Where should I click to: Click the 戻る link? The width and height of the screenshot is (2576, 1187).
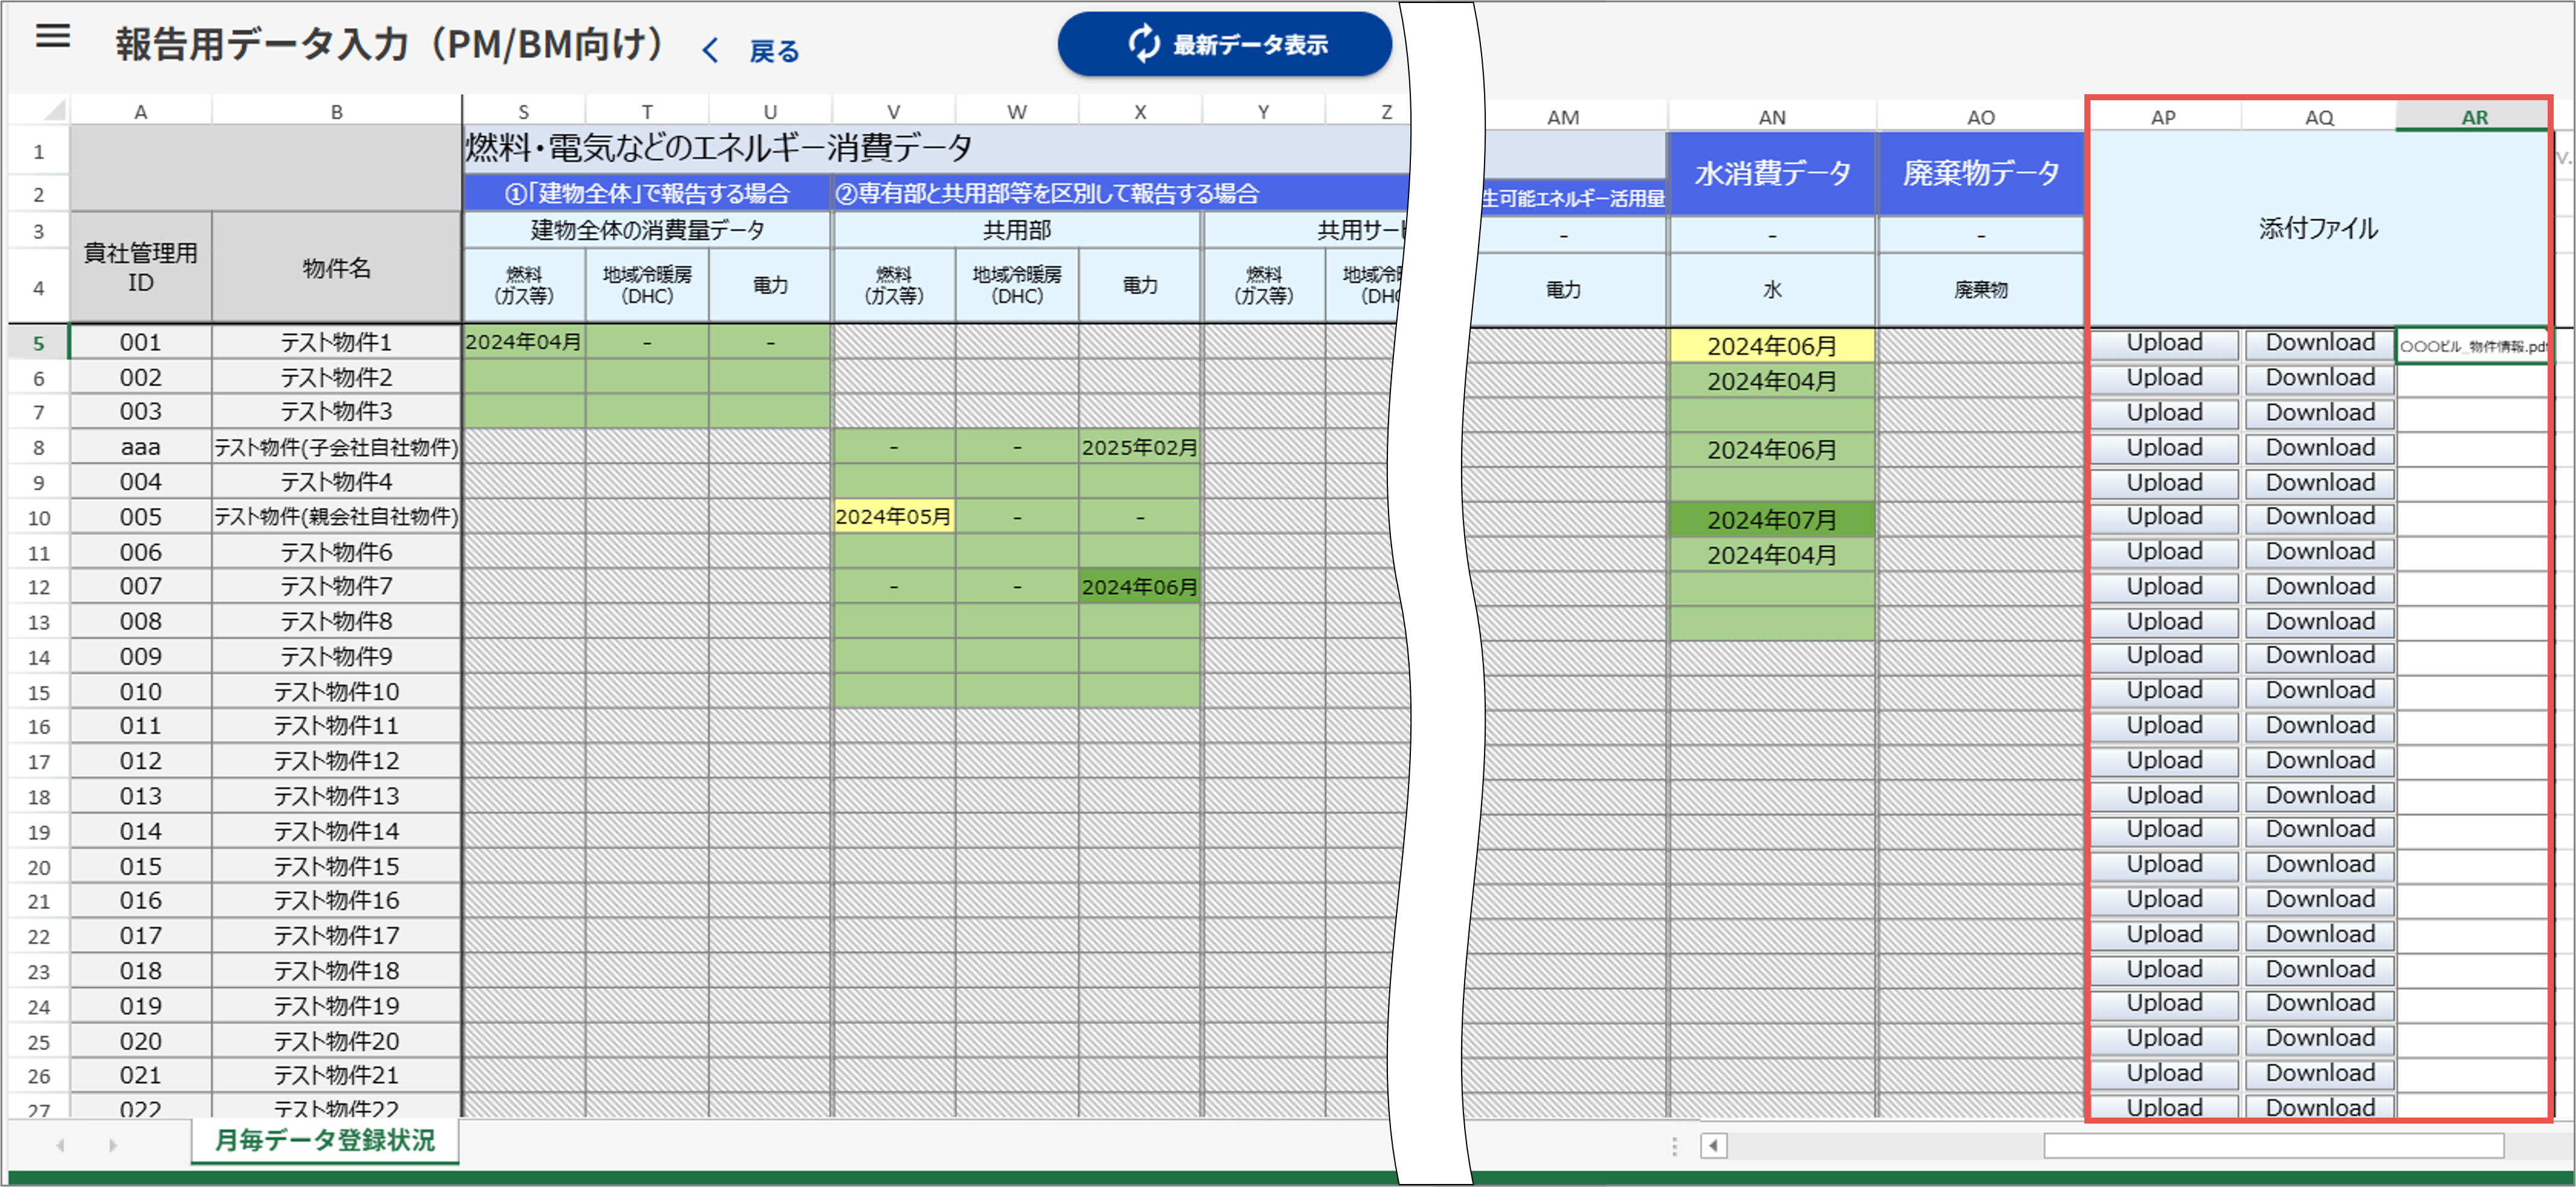774,51
